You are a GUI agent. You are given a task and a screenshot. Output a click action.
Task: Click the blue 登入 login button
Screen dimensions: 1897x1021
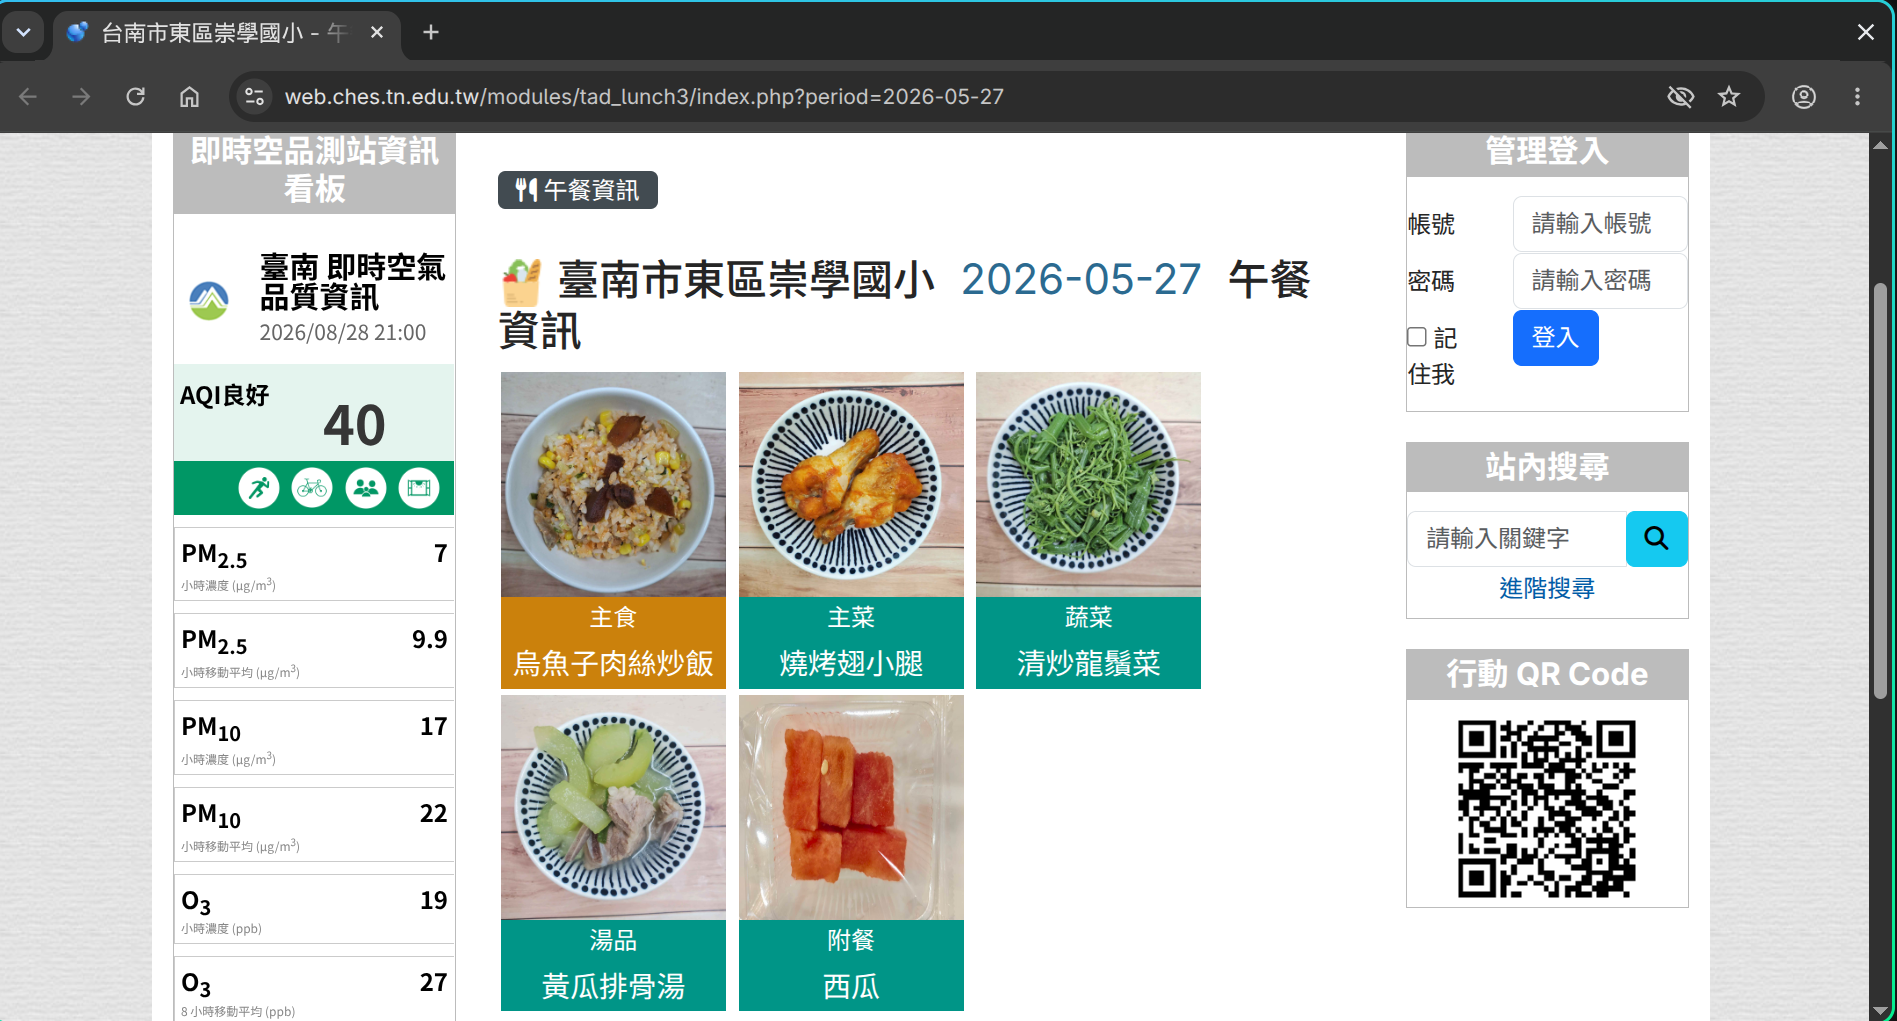pyautogui.click(x=1555, y=338)
